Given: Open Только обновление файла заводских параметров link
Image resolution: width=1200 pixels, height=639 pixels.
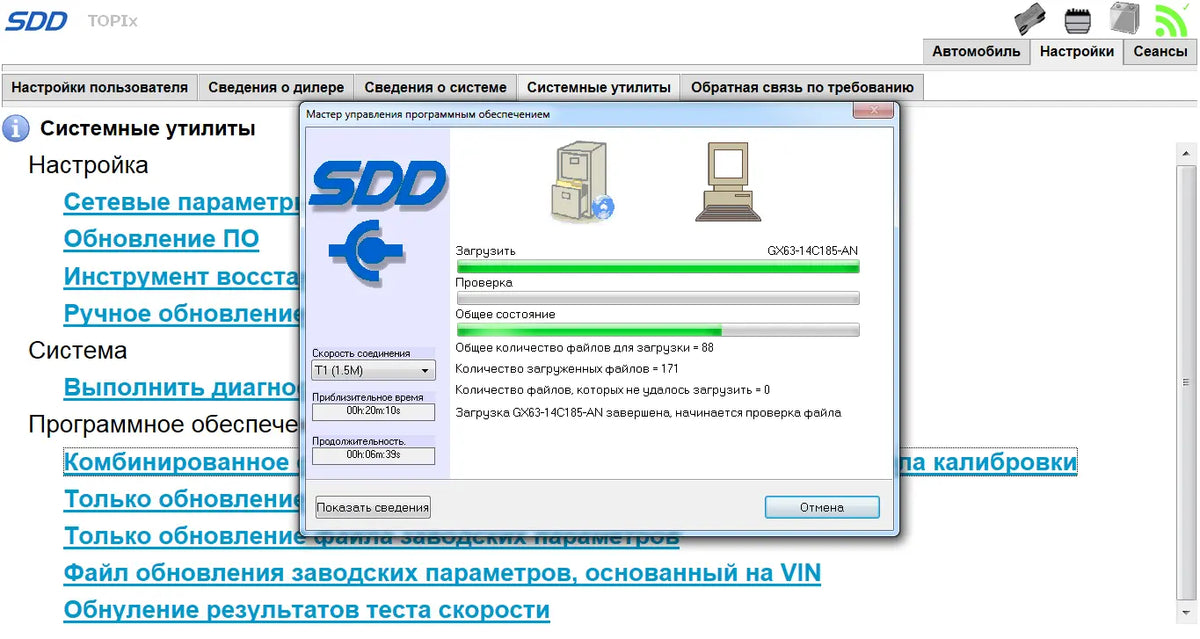Looking at the screenshot, I should [x=372, y=536].
